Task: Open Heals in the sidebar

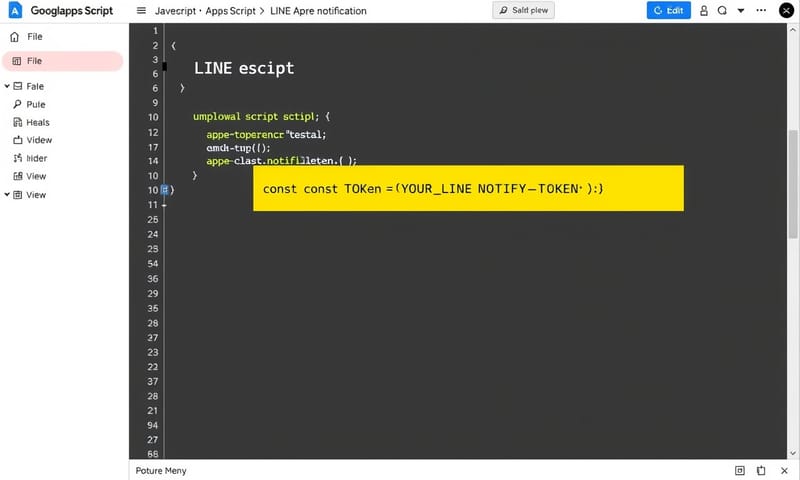Action: [38, 122]
